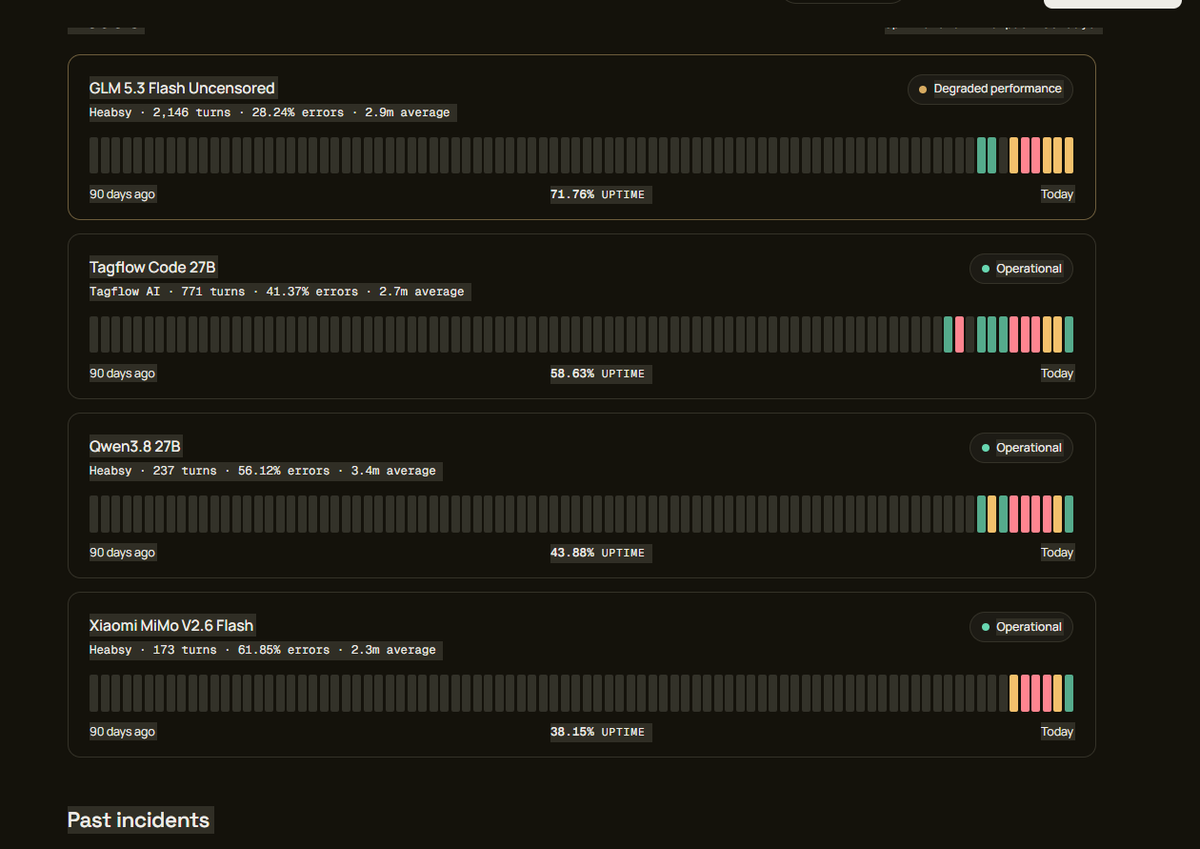Click the Operational badge for Xiaomi MiMo V2.6 Flash
Screen dimensions: 1200x849
[x=1021, y=627]
